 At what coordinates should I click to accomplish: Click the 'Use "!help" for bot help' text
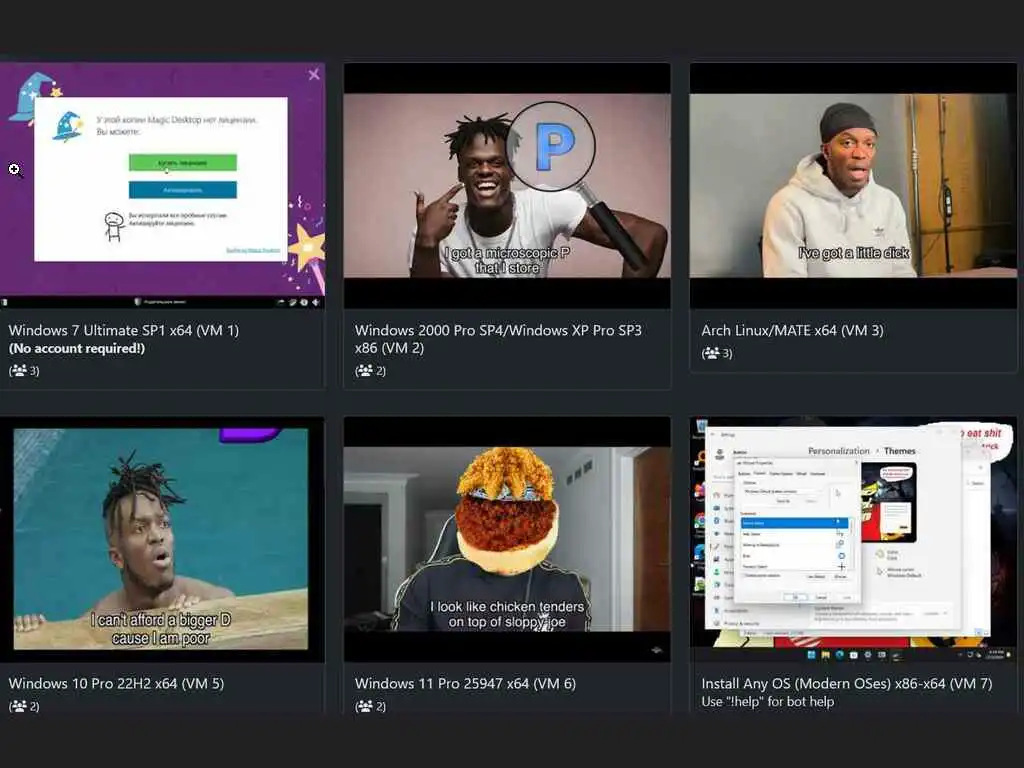[x=767, y=702]
